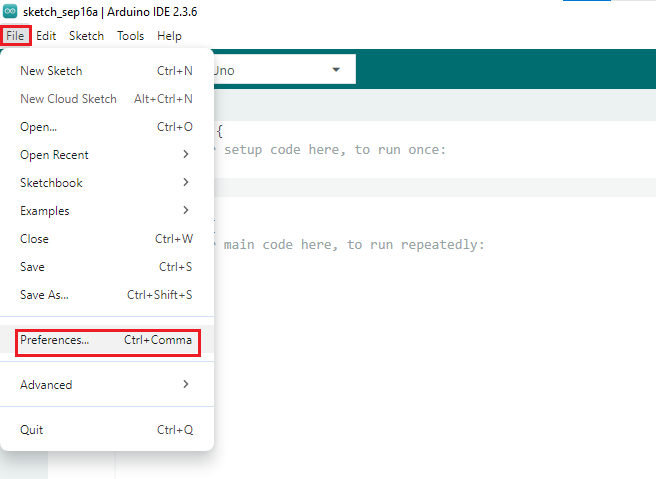Select Save menu entry

107,267
